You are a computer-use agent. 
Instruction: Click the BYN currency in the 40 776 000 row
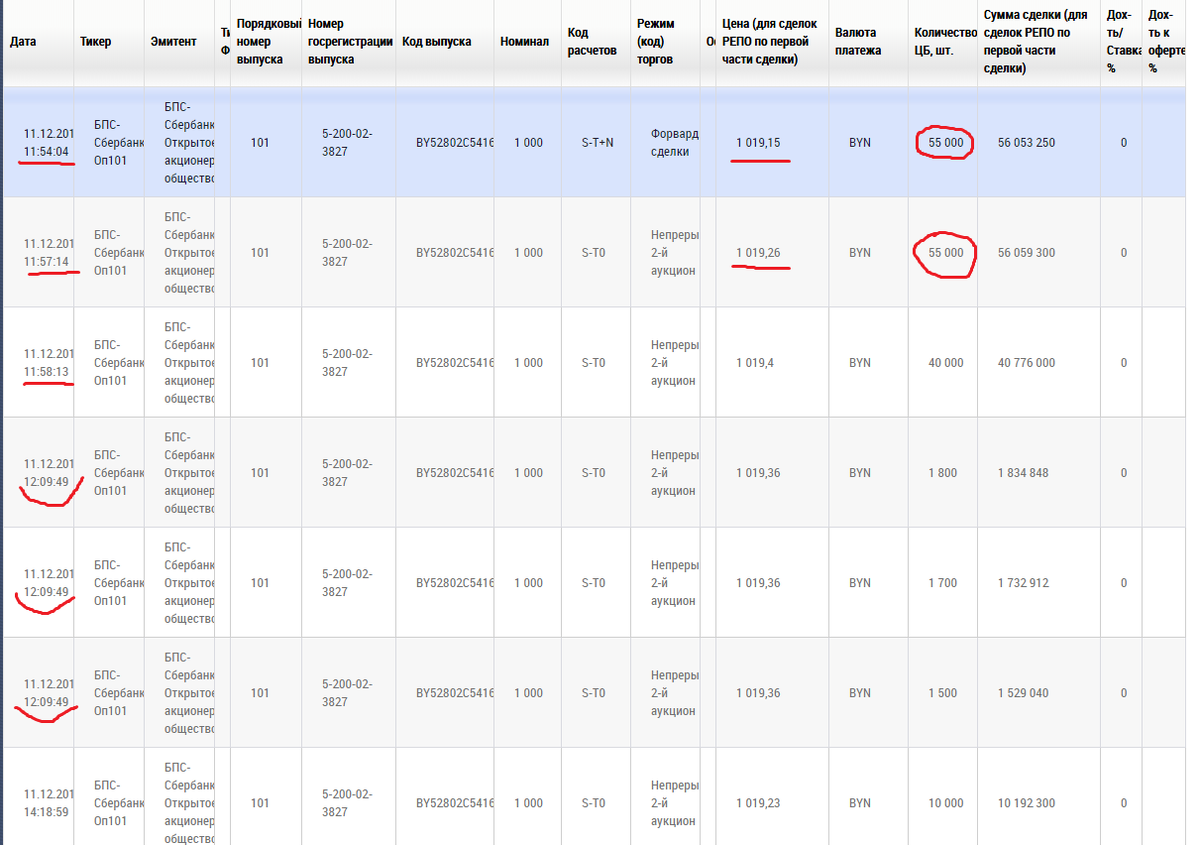click(860, 363)
